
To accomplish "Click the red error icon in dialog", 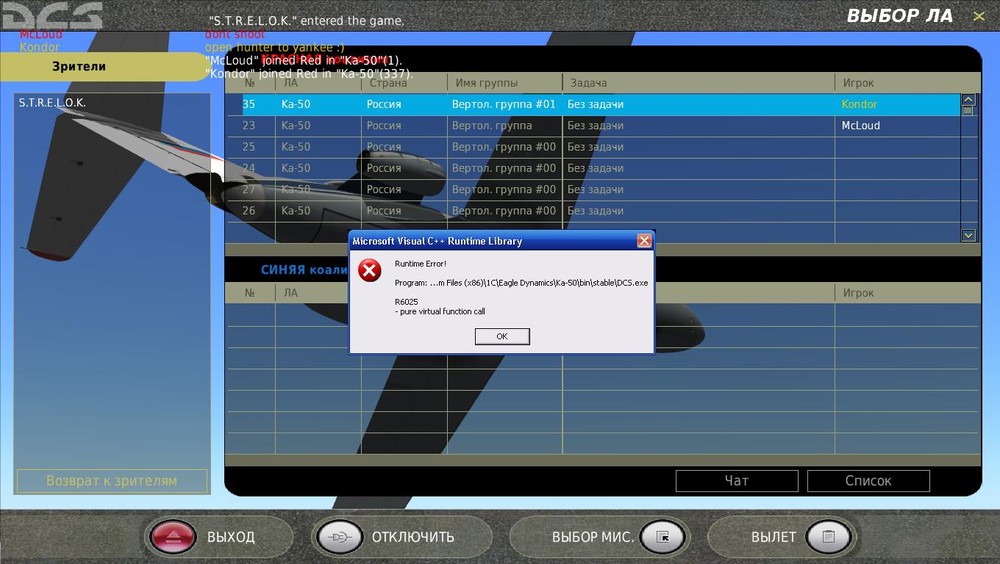I will pos(369,271).
